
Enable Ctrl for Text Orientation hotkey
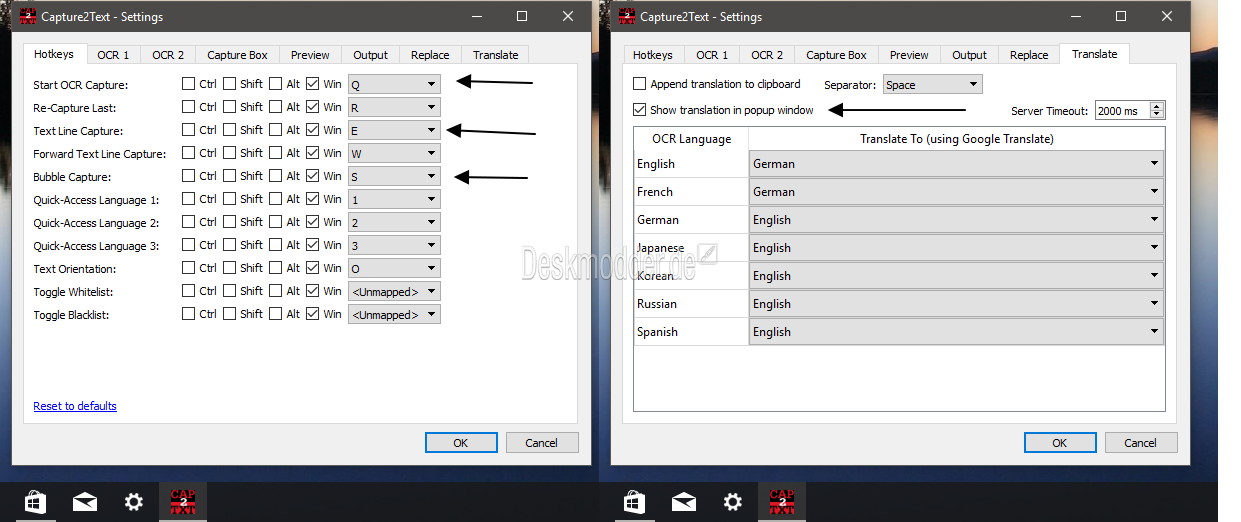[188, 268]
